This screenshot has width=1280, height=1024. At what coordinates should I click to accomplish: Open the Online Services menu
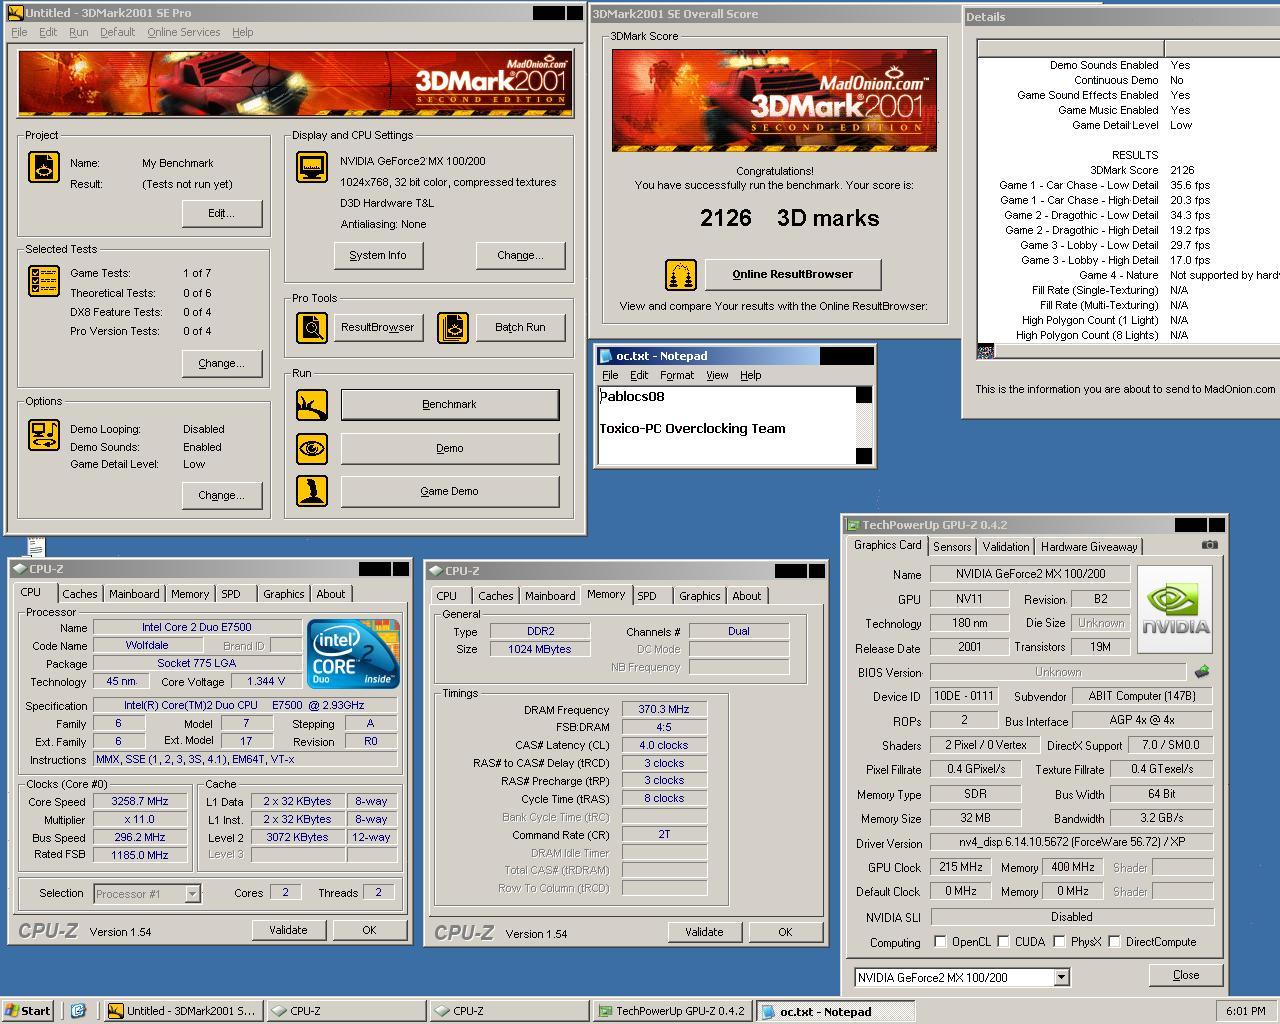(x=183, y=32)
